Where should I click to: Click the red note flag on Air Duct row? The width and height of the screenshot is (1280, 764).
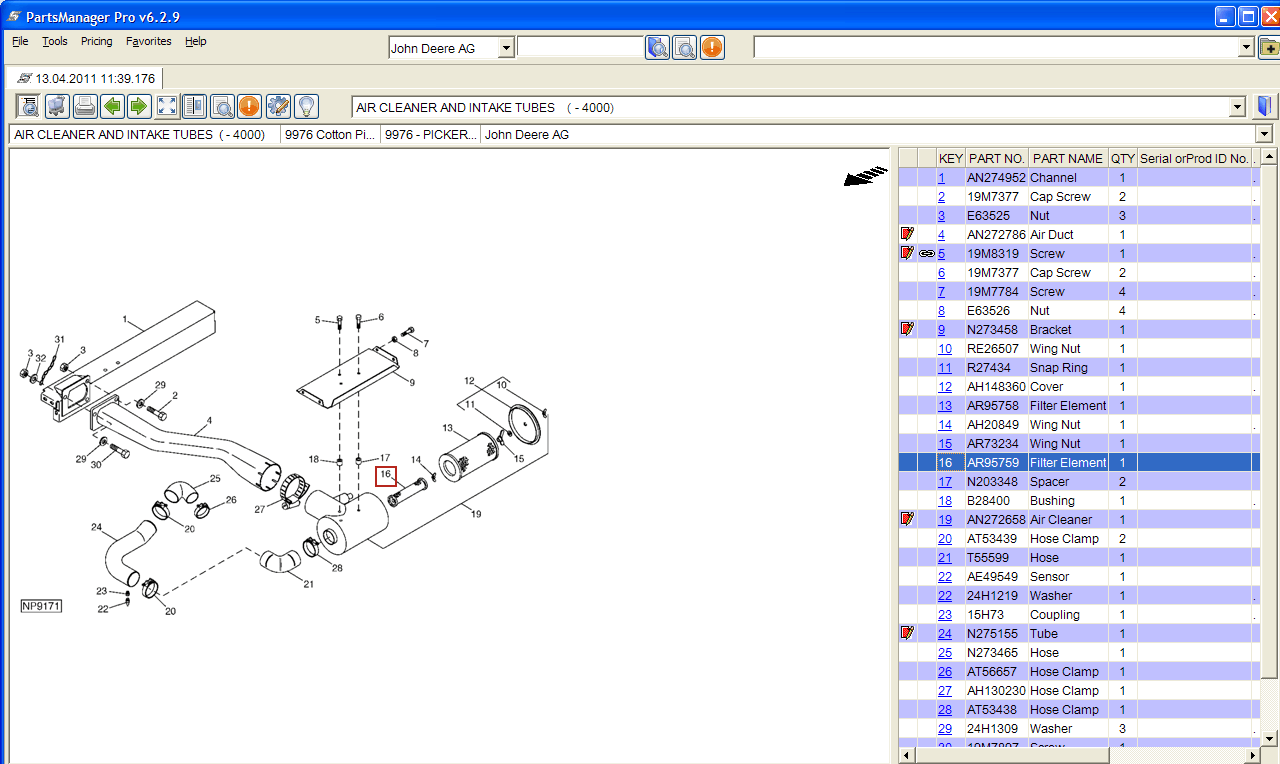tap(907, 234)
